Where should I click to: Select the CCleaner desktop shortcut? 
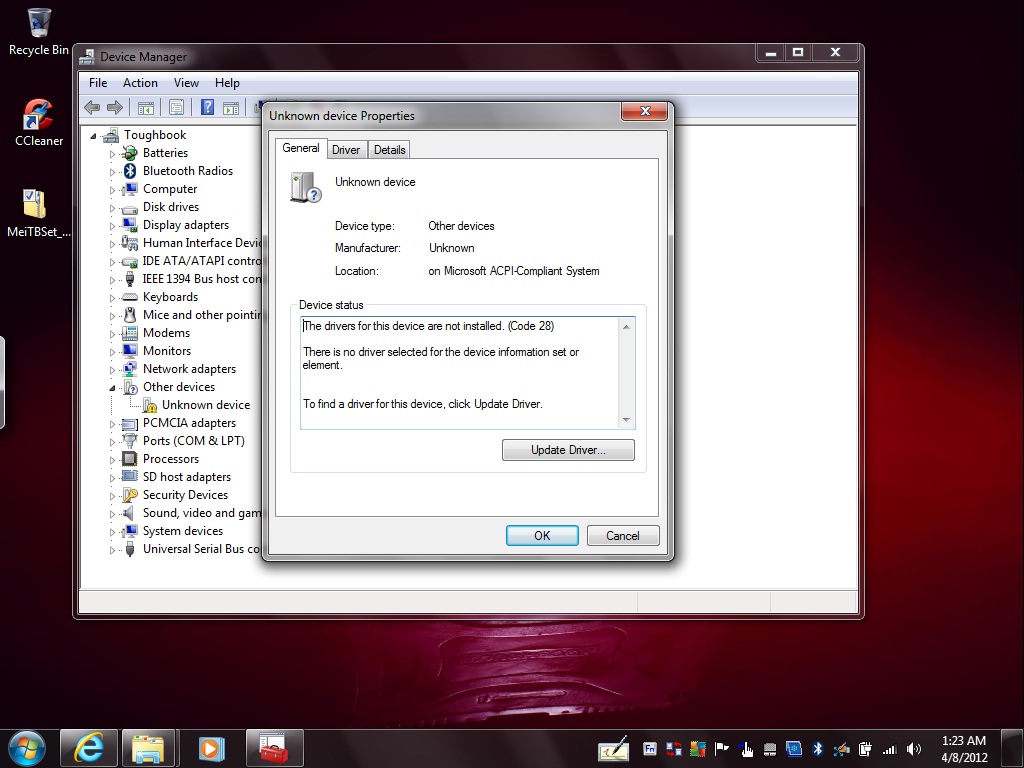tap(39, 123)
